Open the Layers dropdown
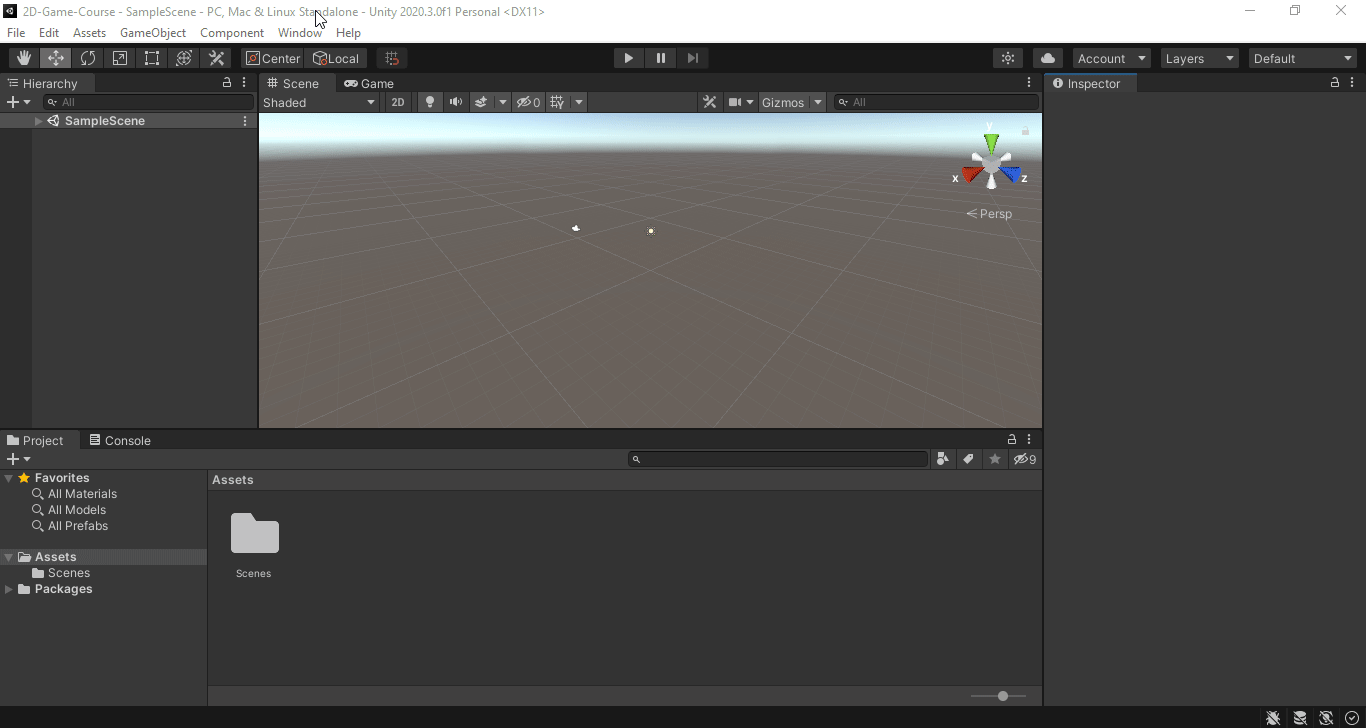The height and width of the screenshot is (728, 1366). tap(1200, 58)
